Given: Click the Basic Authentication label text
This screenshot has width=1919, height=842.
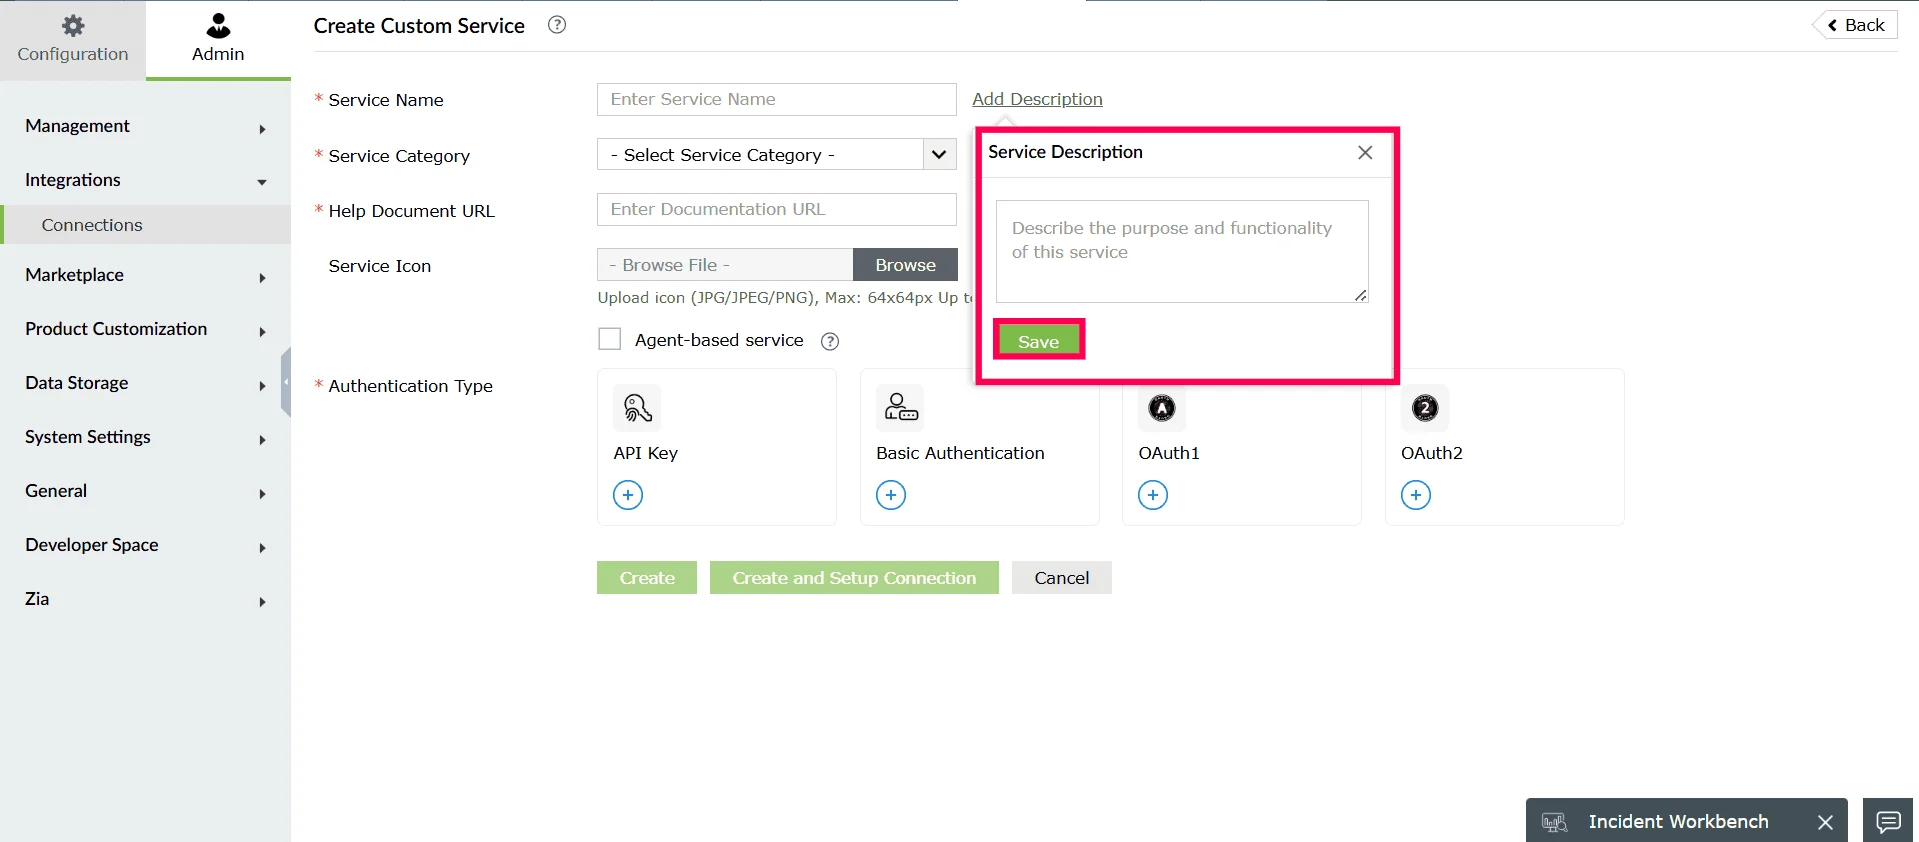Looking at the screenshot, I should tap(960, 453).
